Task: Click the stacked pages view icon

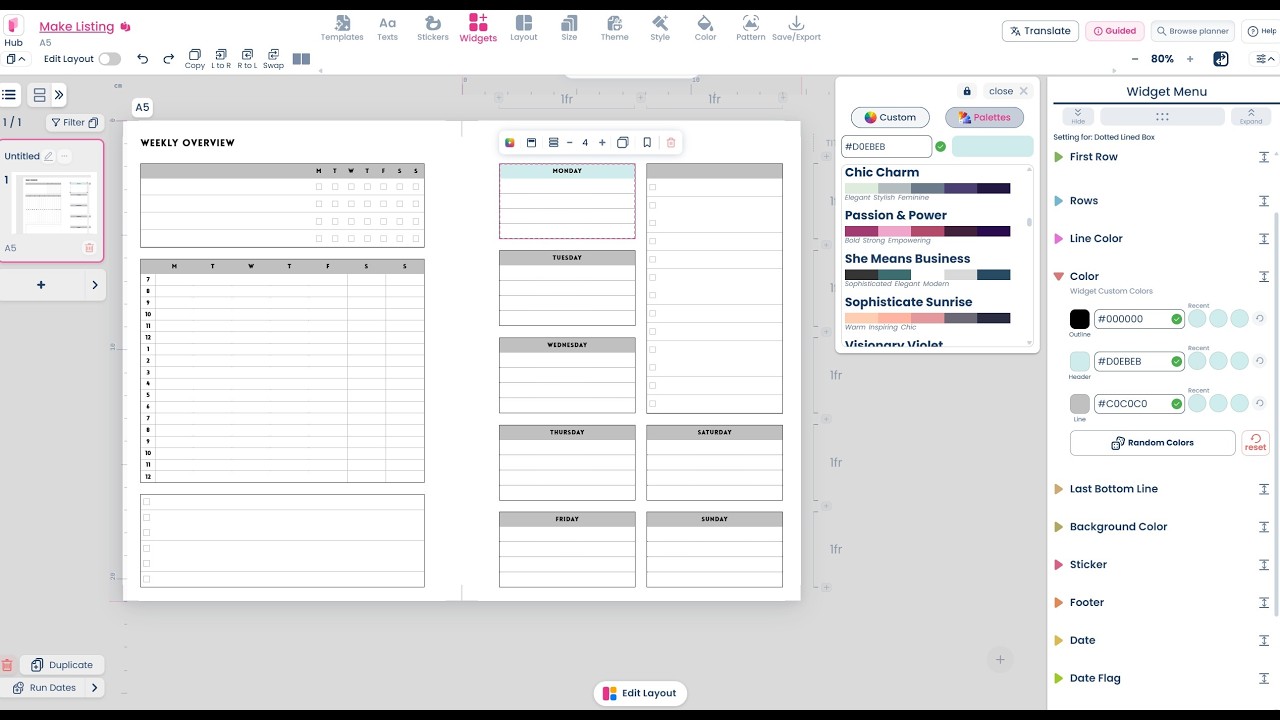Action: pyautogui.click(x=40, y=95)
